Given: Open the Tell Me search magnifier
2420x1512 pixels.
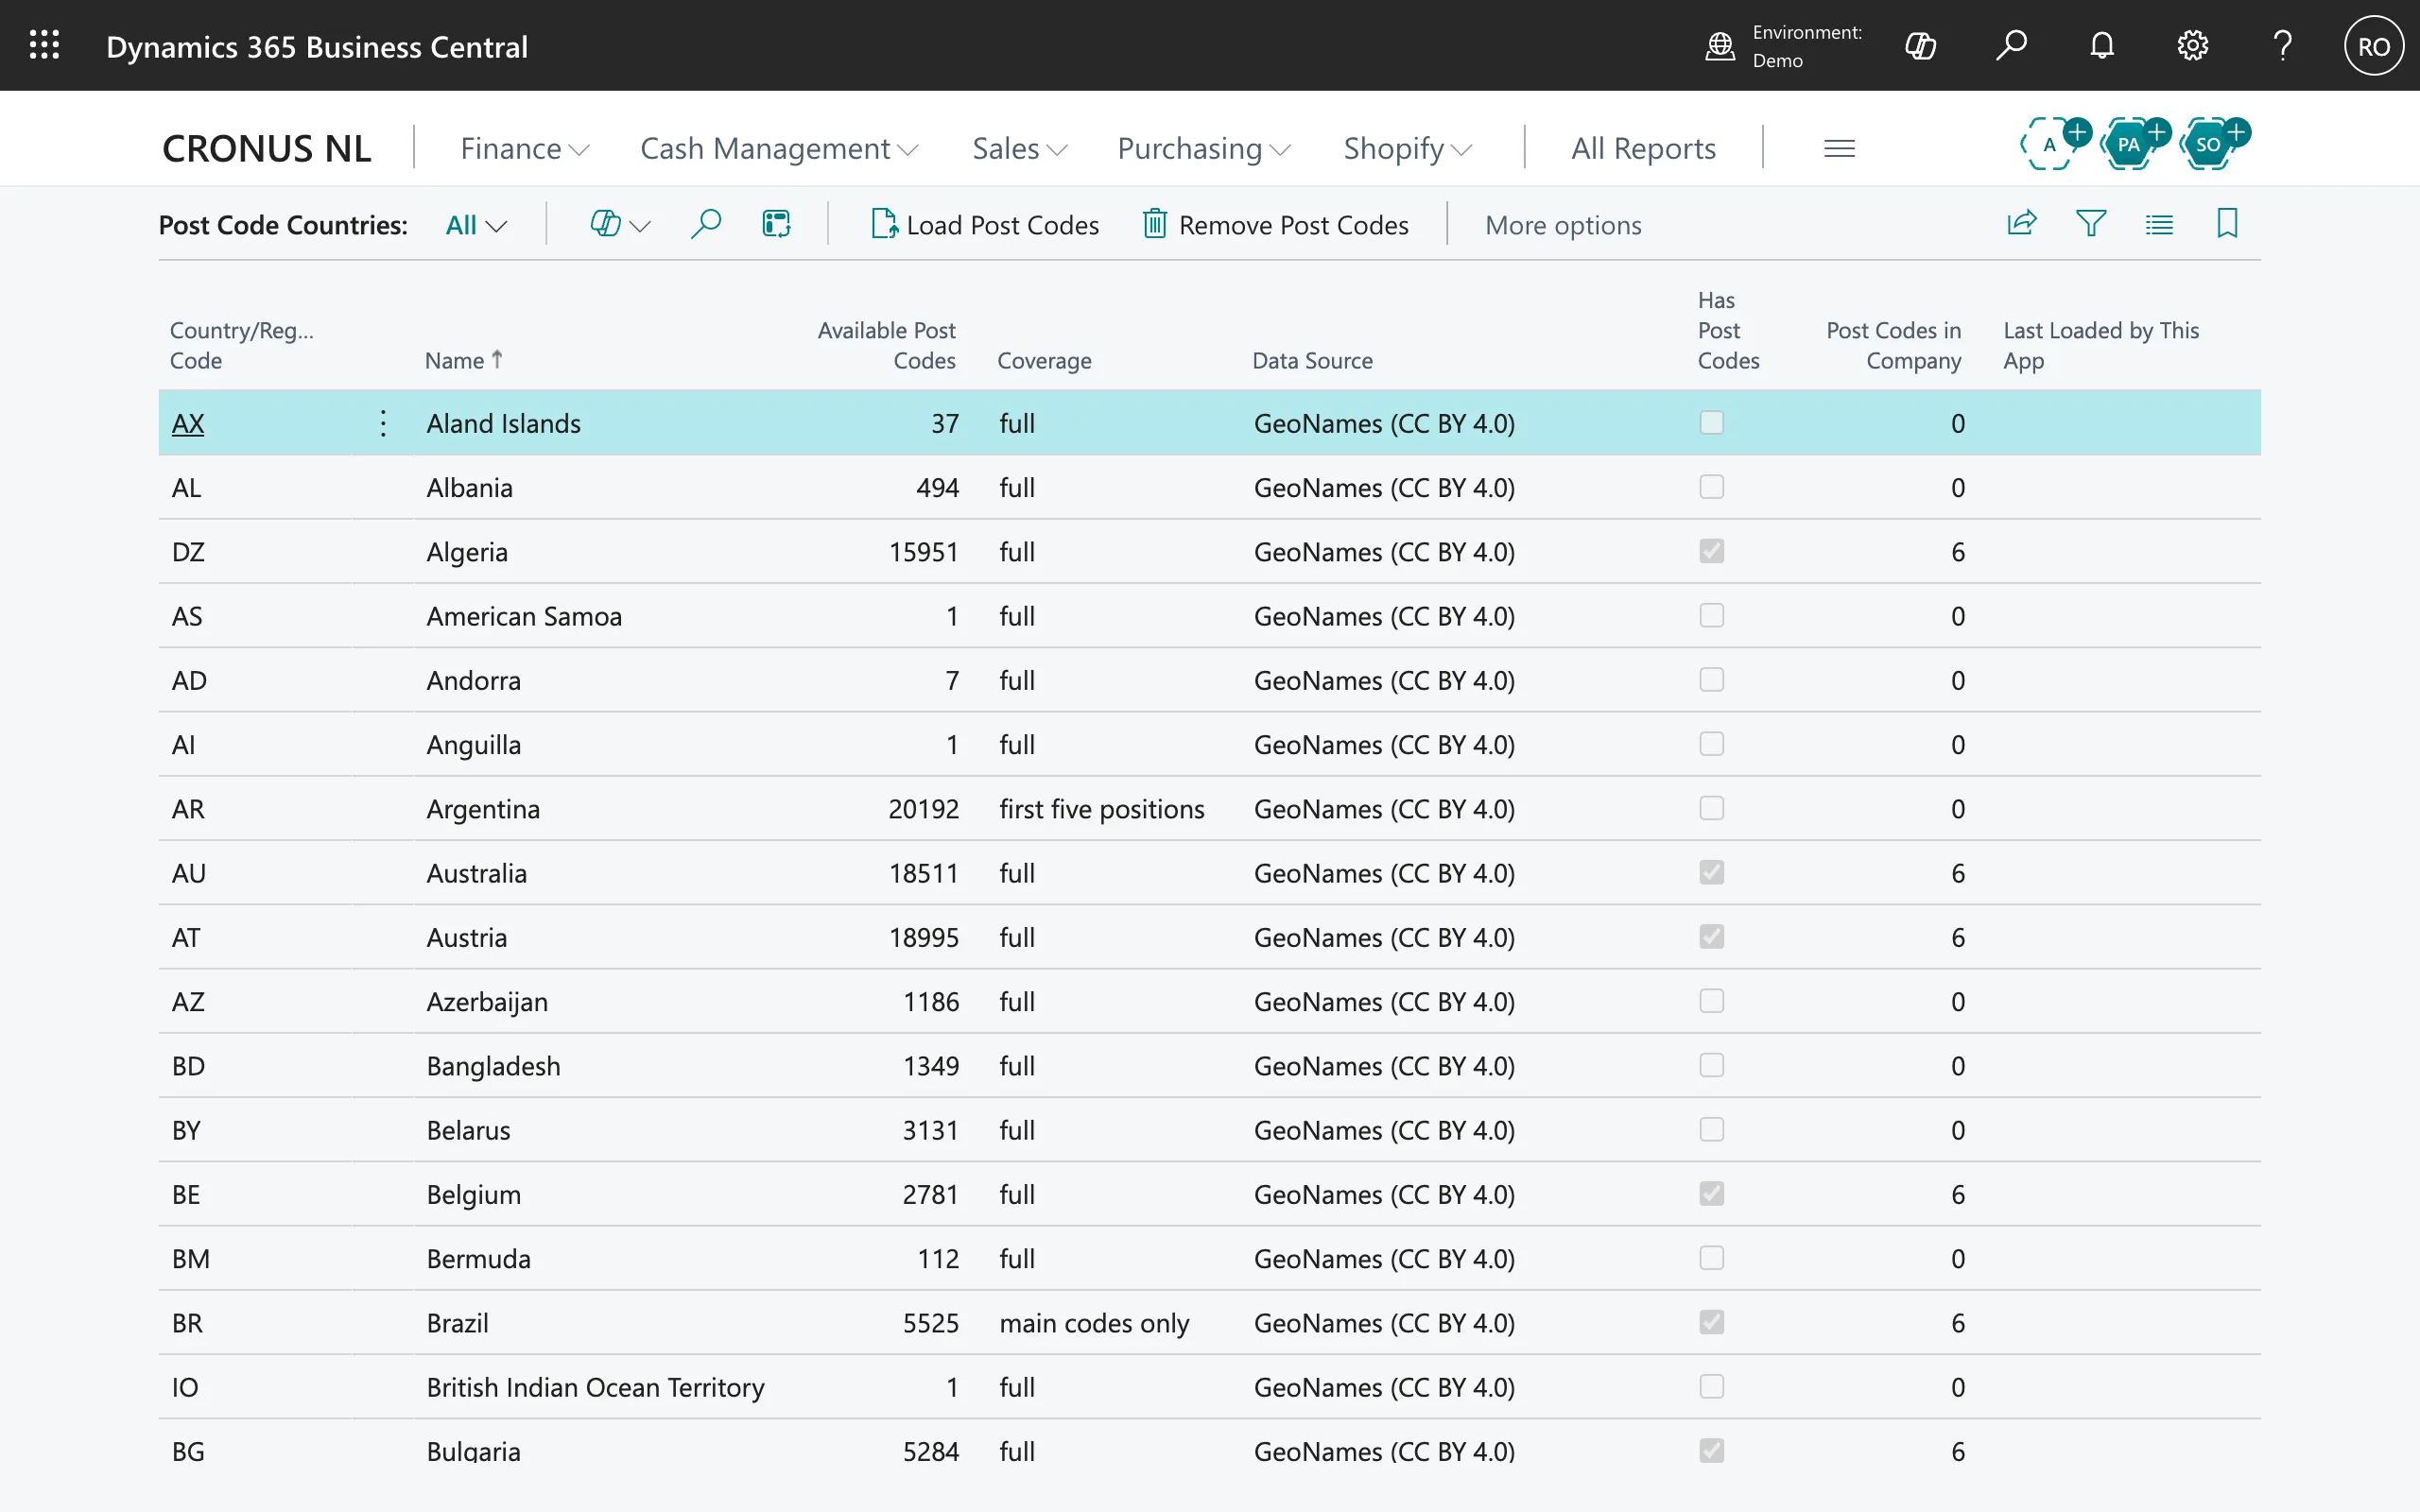Looking at the screenshot, I should (x=2011, y=46).
